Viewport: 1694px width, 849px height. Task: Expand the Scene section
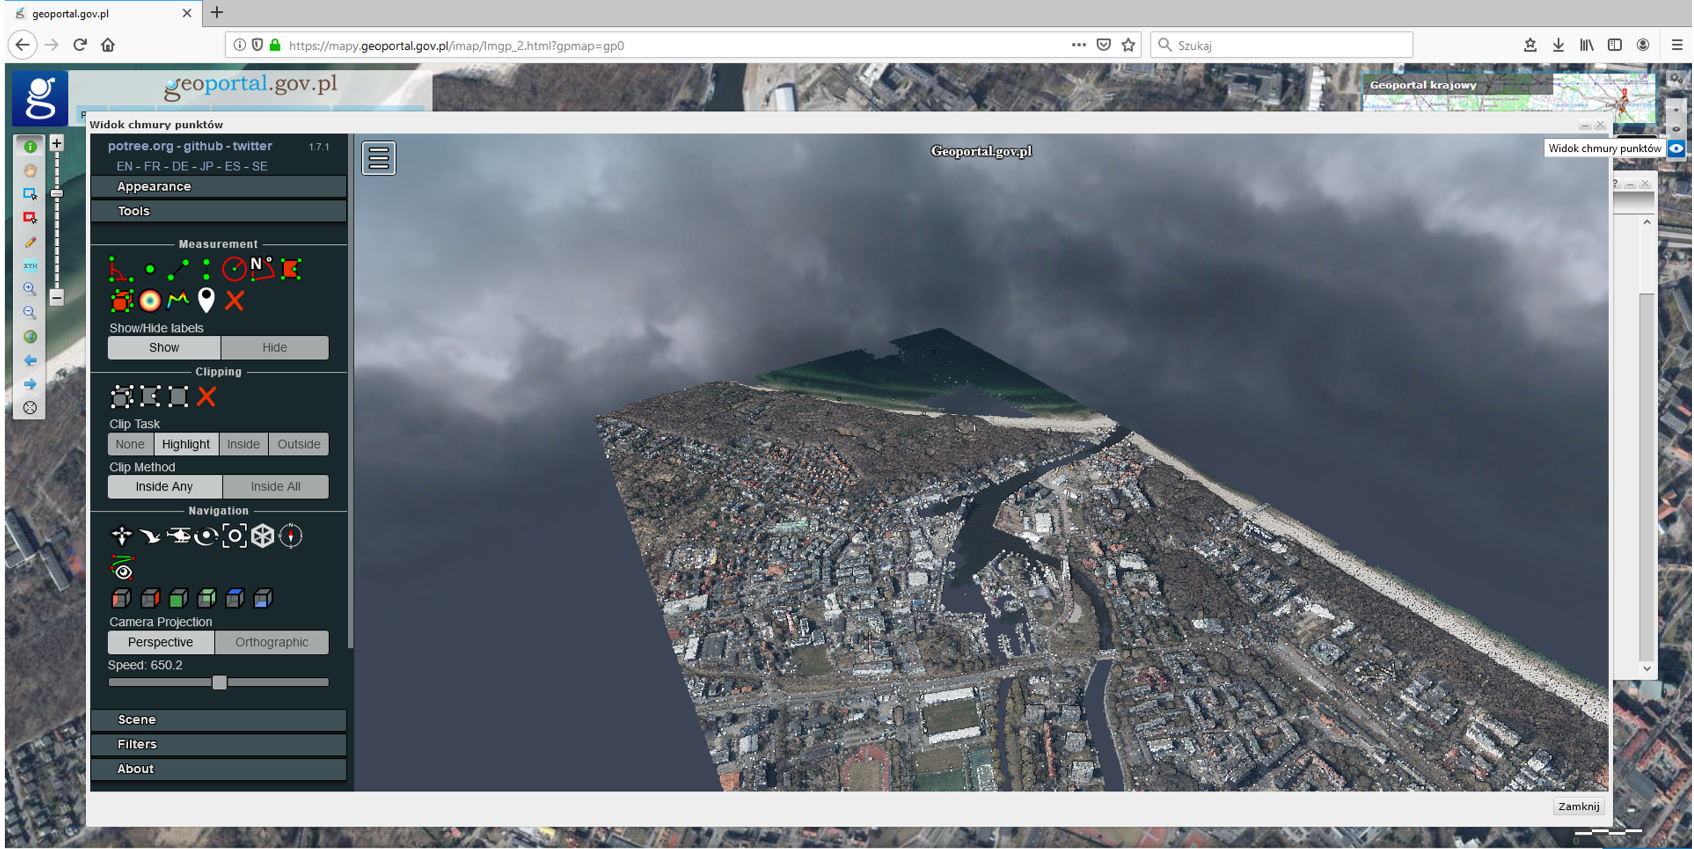[218, 720]
